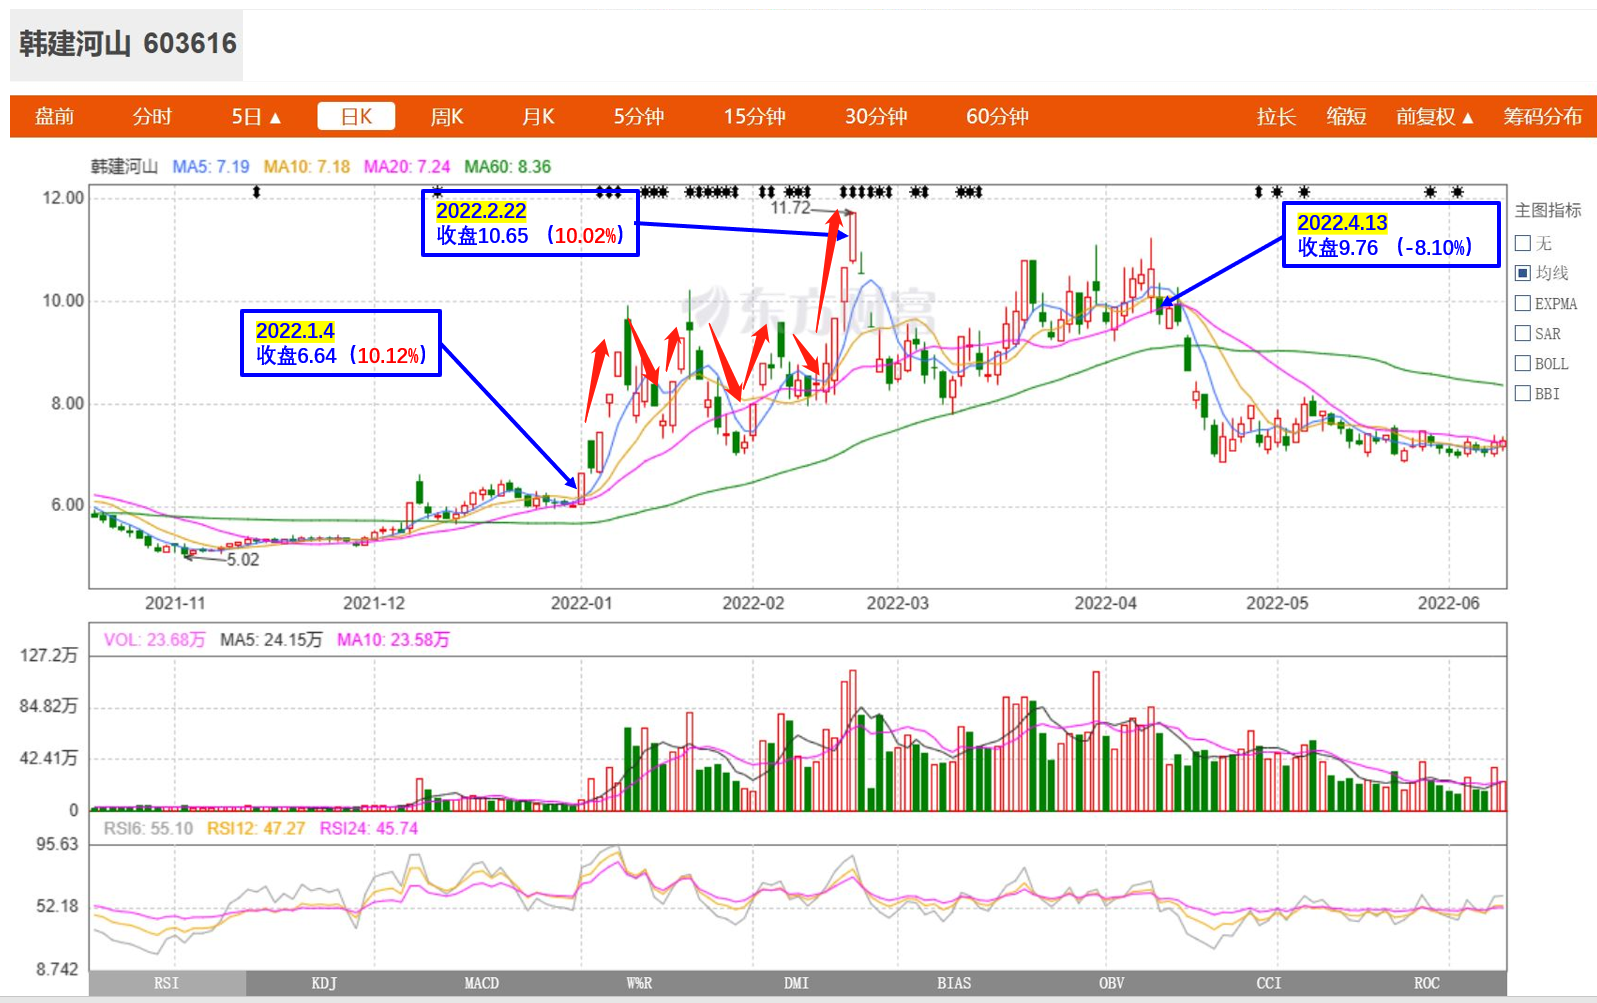The height and width of the screenshot is (1003, 1597).
Task: Click the RSI6: 55.10 label
Action: coord(148,829)
